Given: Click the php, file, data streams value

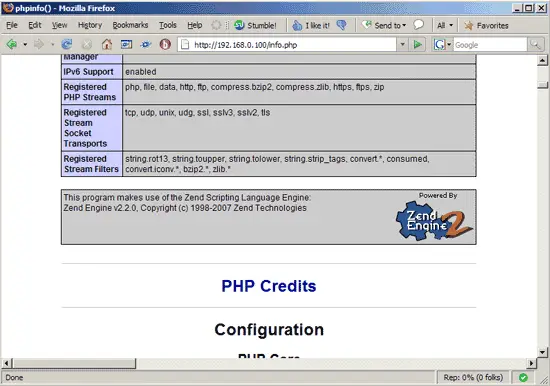Looking at the screenshot, I should [255, 87].
